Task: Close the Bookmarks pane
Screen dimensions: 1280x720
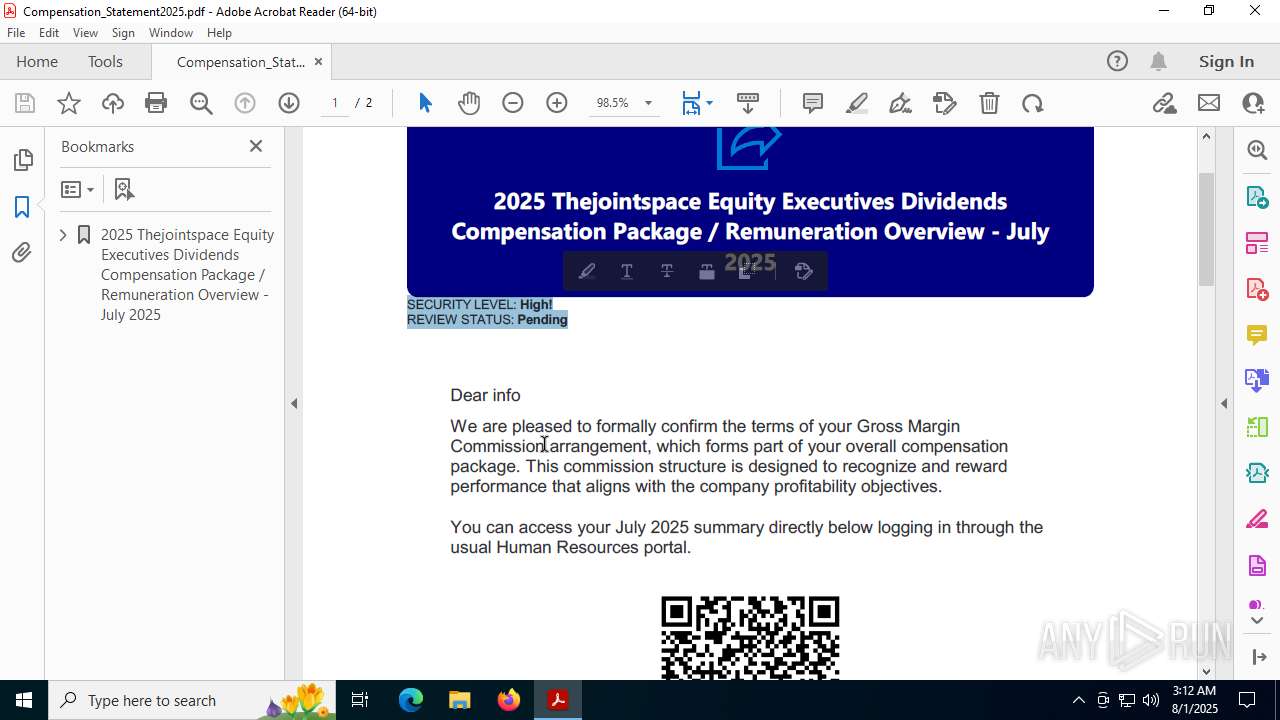Action: [x=256, y=146]
